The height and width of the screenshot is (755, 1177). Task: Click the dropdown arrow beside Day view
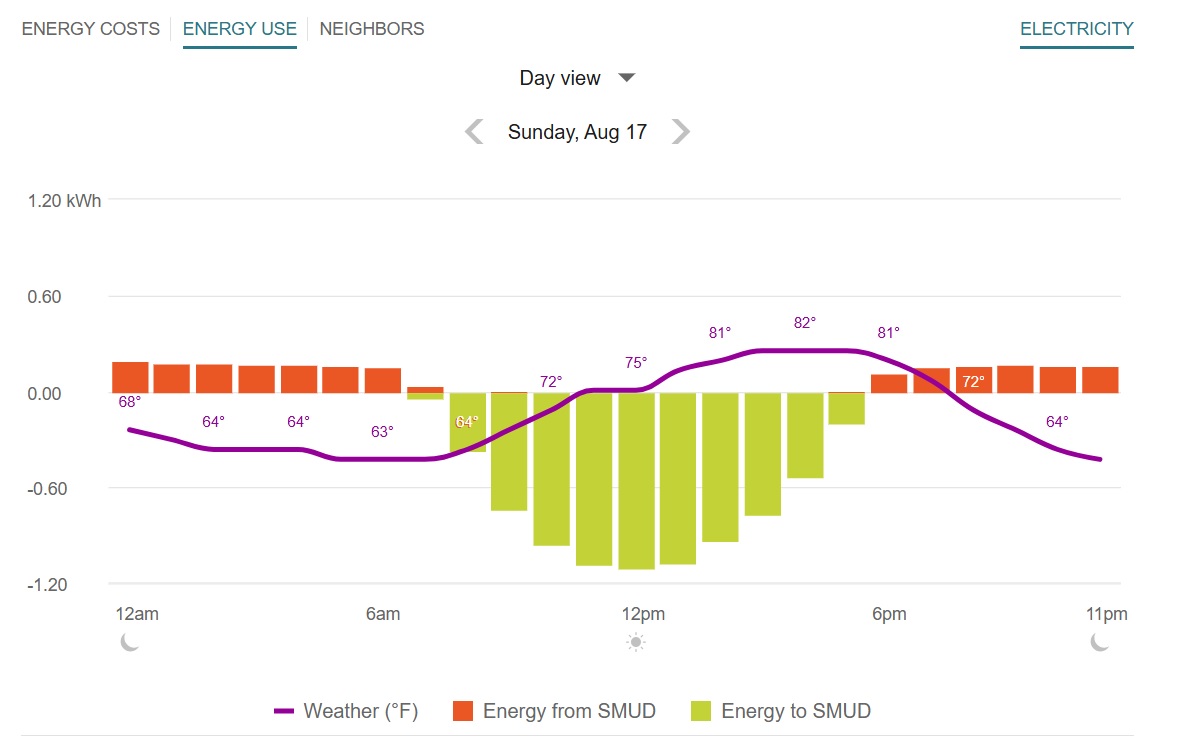tap(627, 78)
